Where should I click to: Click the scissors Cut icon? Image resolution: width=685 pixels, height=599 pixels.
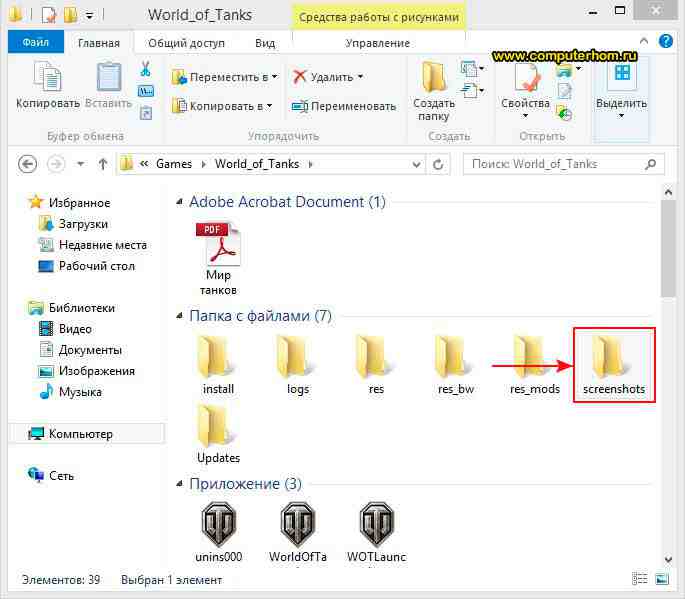pos(145,69)
